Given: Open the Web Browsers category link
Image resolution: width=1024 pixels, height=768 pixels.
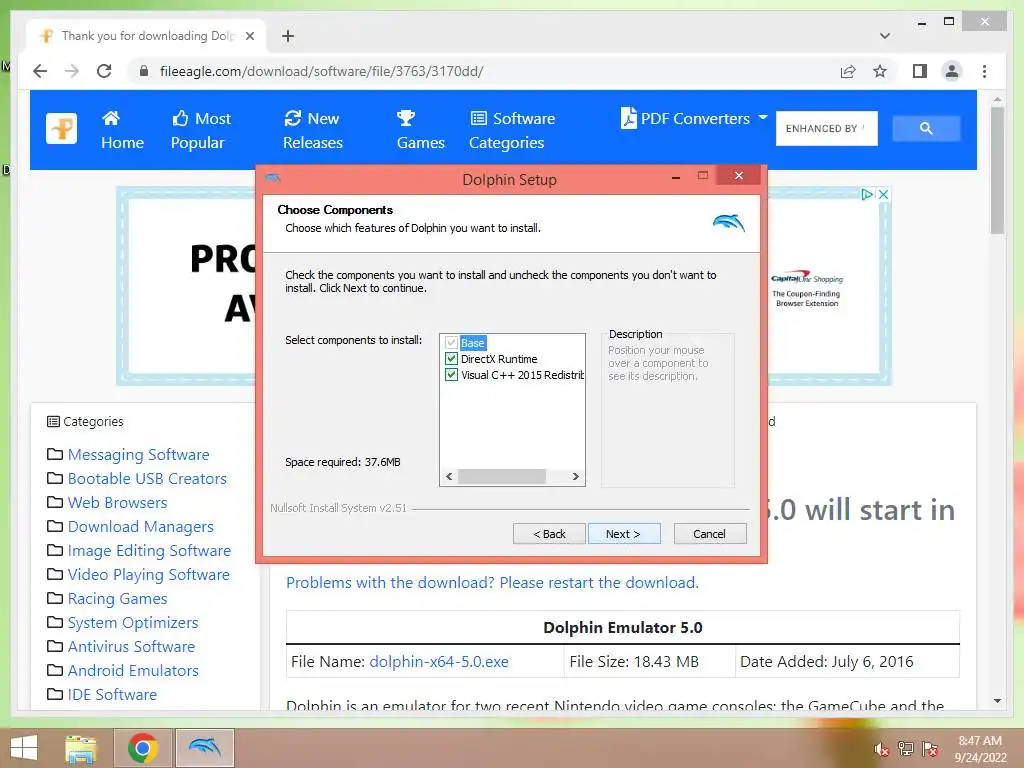Looking at the screenshot, I should [x=118, y=503].
